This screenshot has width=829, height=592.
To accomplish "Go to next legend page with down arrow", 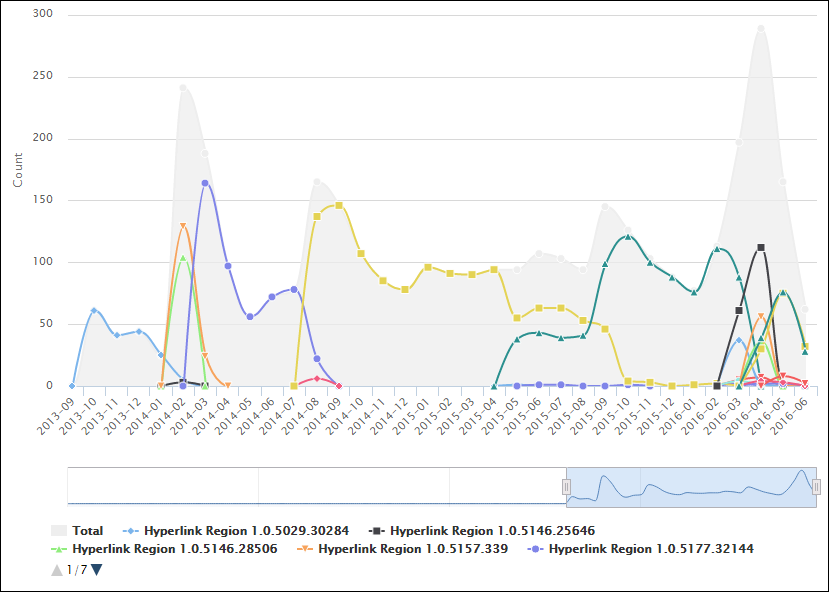I will 97,570.
